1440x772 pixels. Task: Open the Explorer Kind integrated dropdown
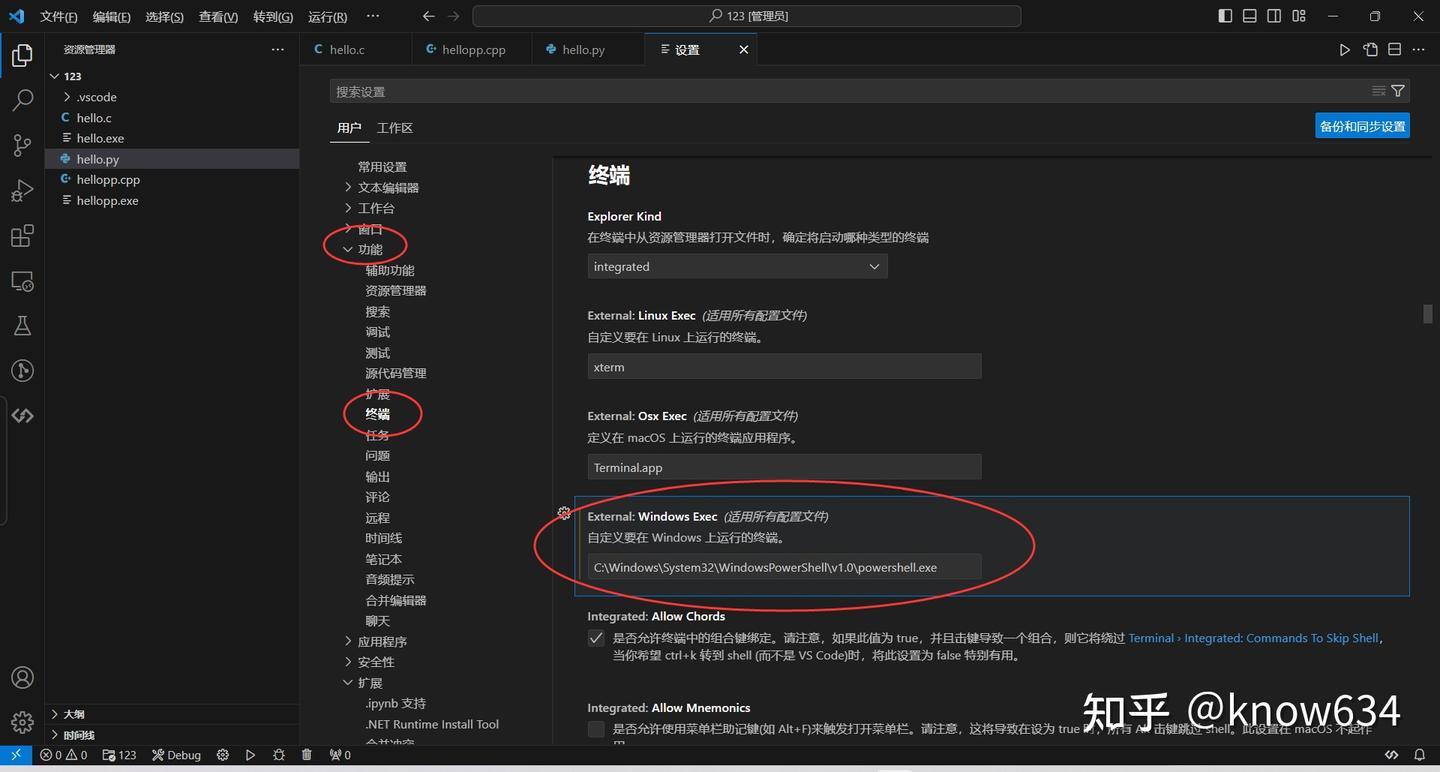point(737,267)
